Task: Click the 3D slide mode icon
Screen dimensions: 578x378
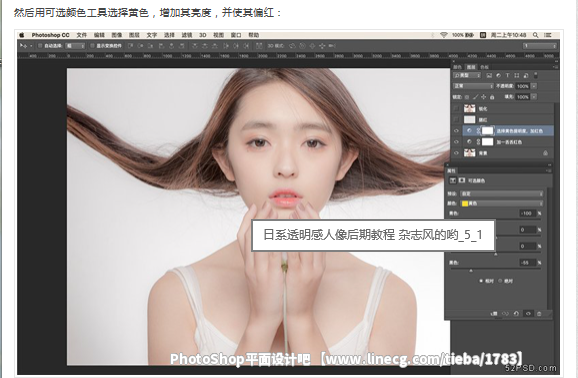Action: tap(322, 46)
